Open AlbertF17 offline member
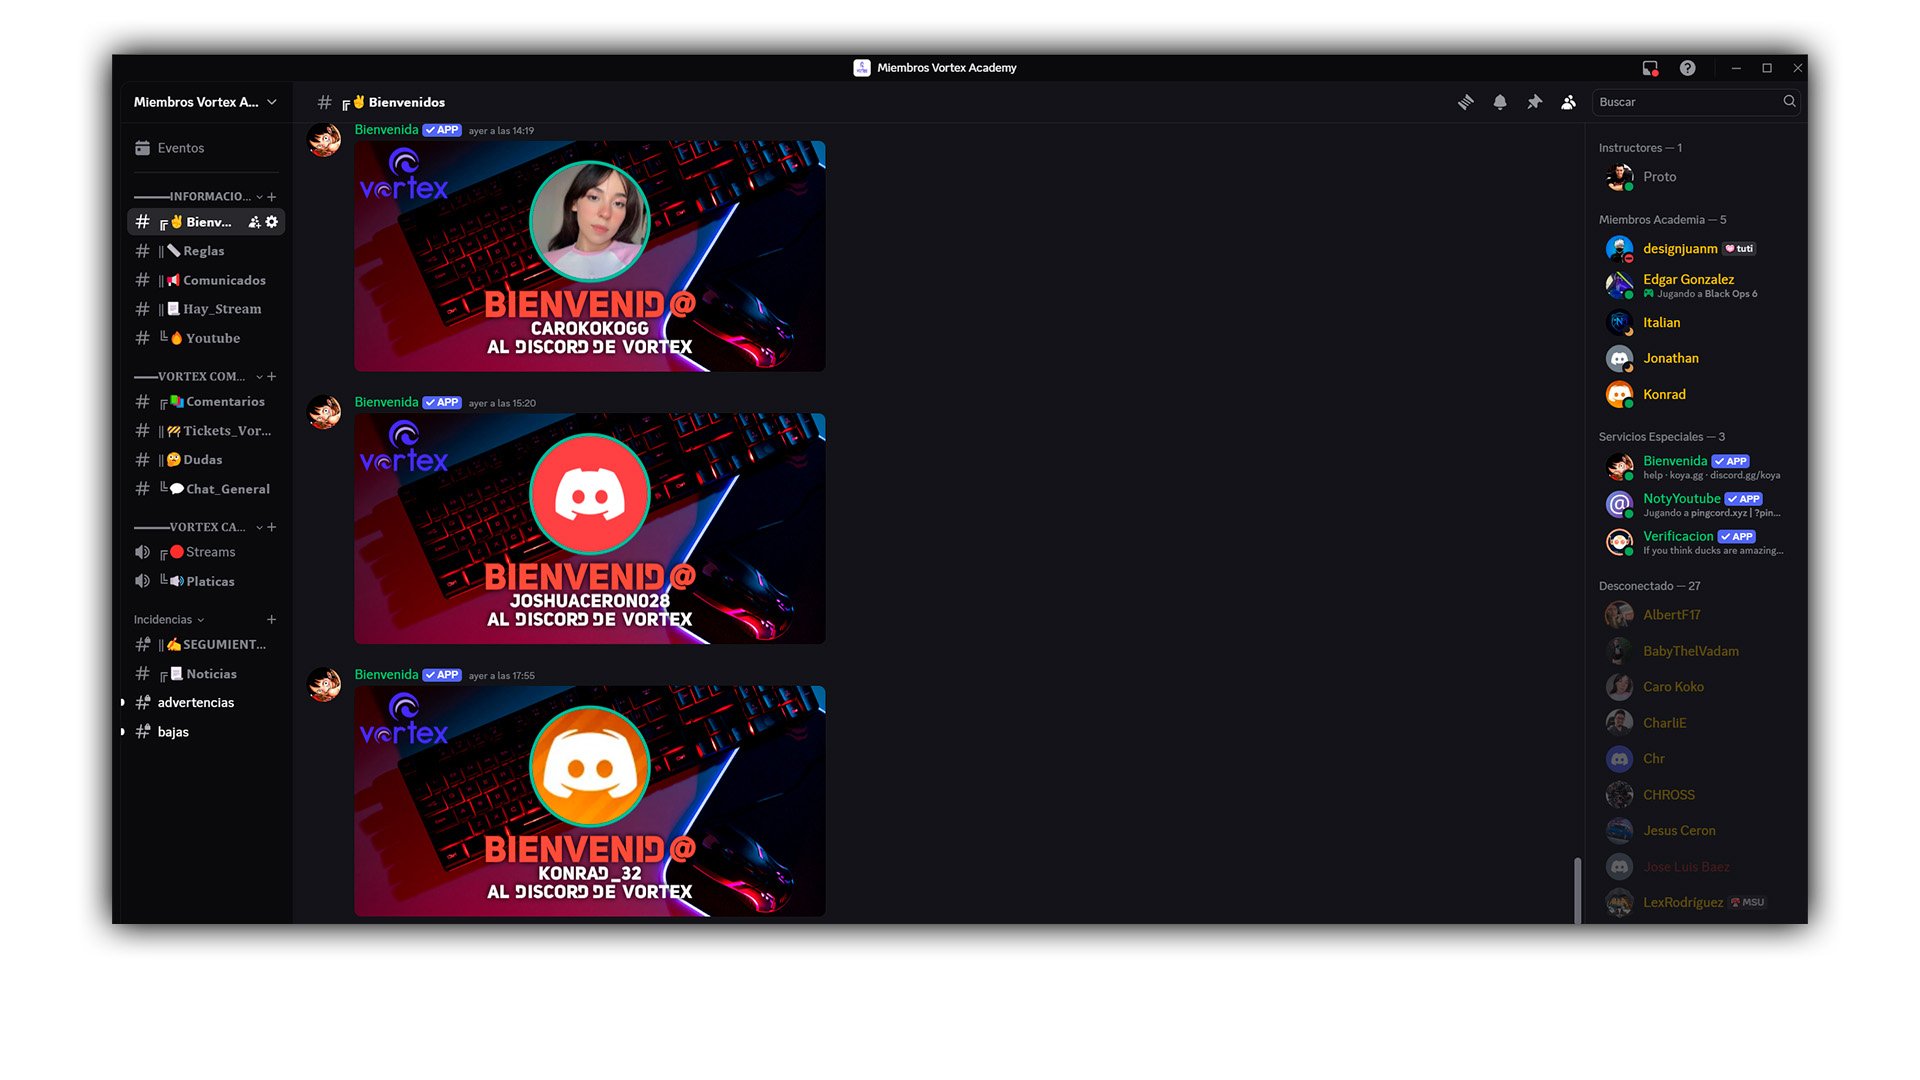1920x1080 pixels. [1697, 615]
